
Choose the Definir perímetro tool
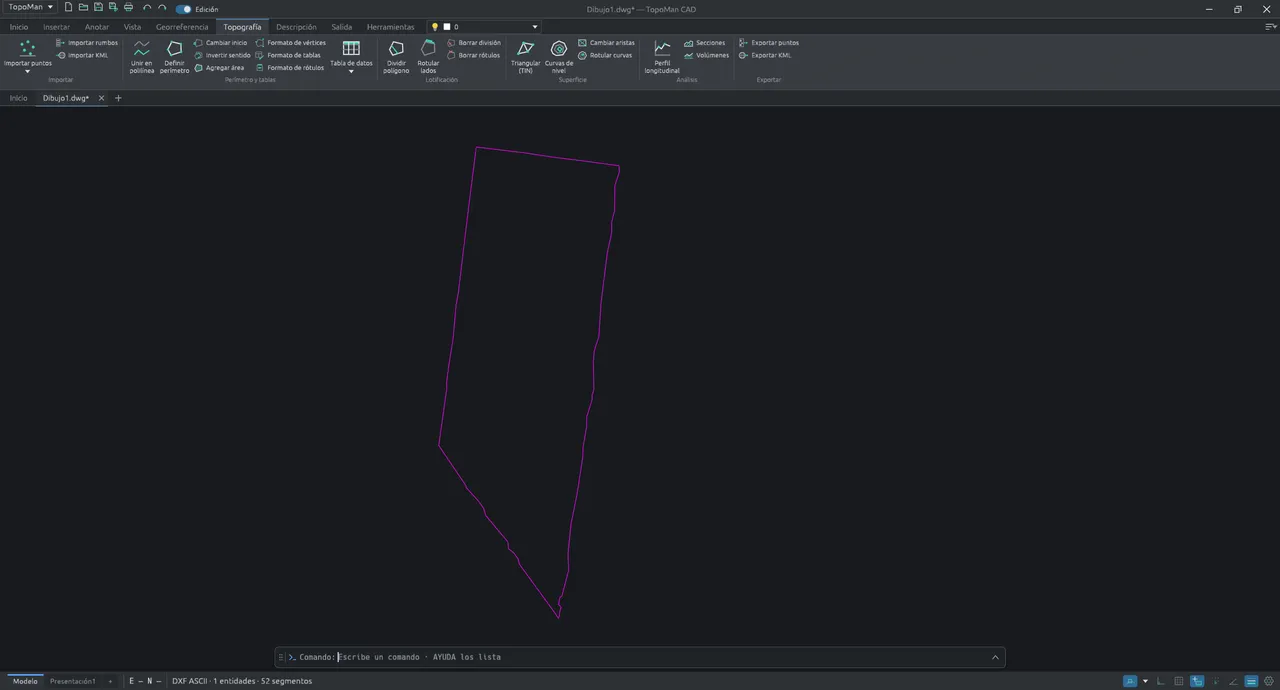tap(174, 57)
